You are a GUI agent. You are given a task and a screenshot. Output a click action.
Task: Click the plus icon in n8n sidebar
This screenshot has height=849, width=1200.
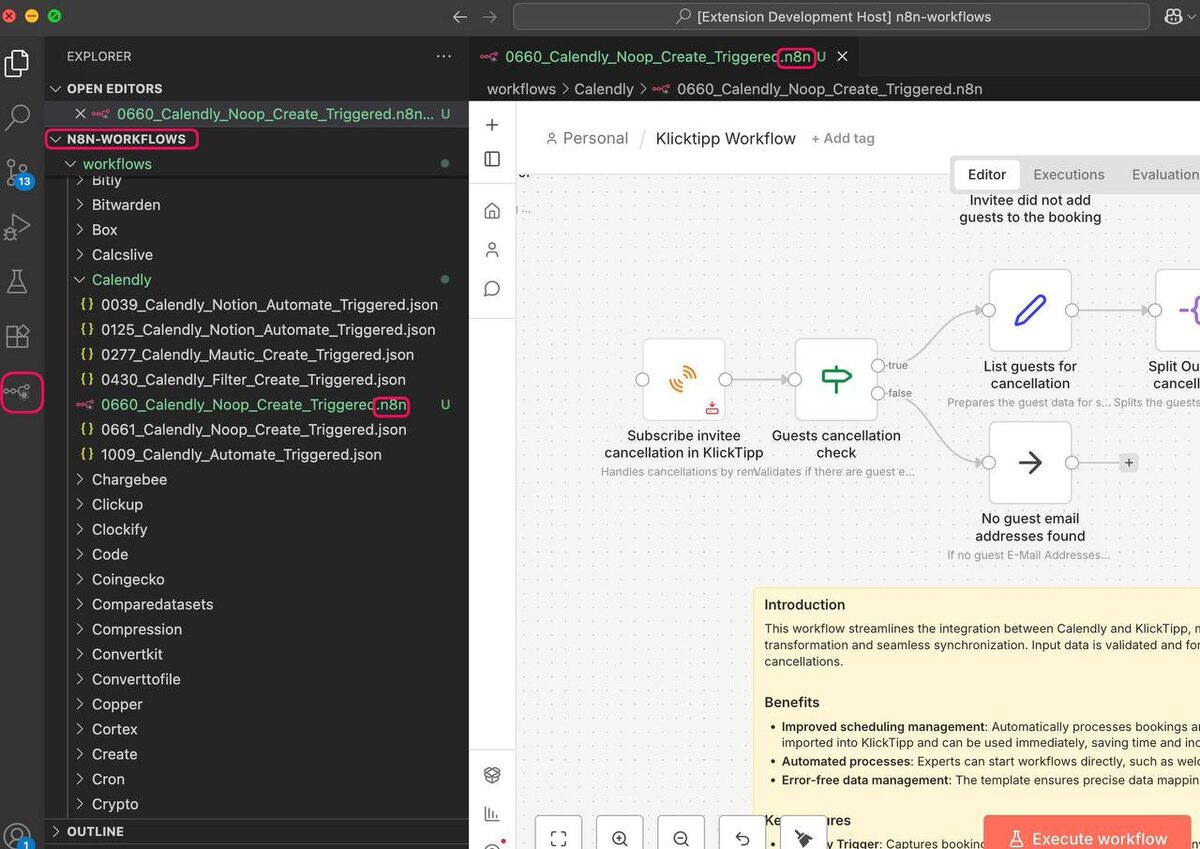pos(492,125)
